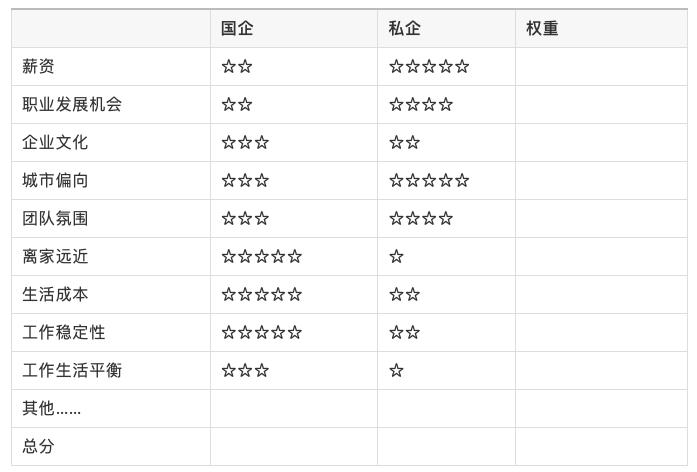Click the 权重 header cell
This screenshot has height=472, width=697.
click(542, 29)
